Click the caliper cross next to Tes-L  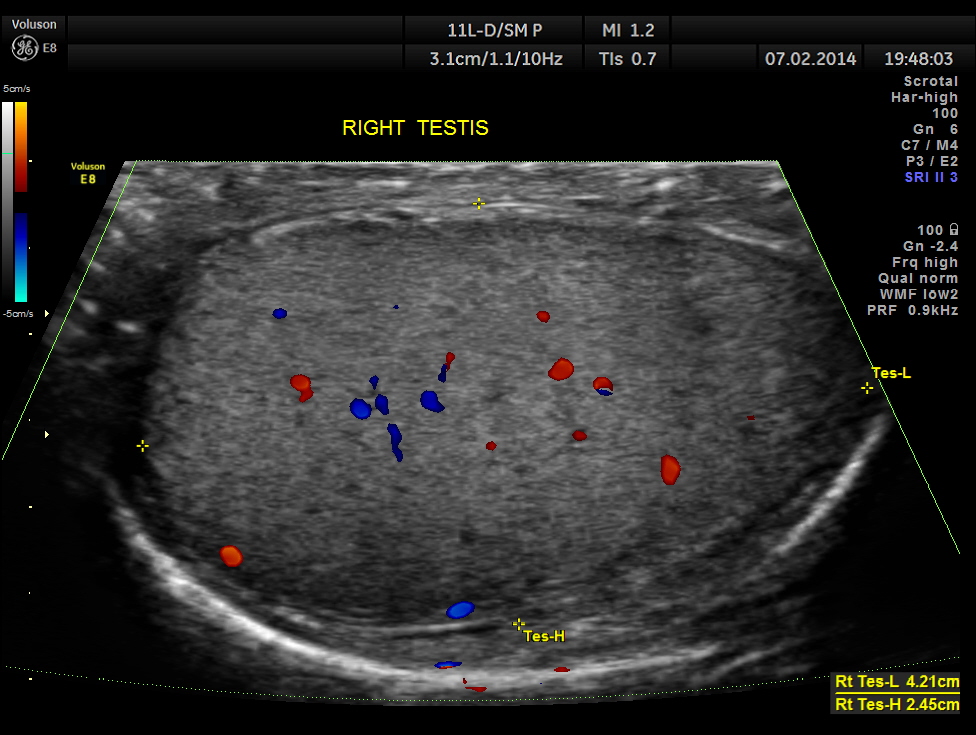(x=867, y=388)
